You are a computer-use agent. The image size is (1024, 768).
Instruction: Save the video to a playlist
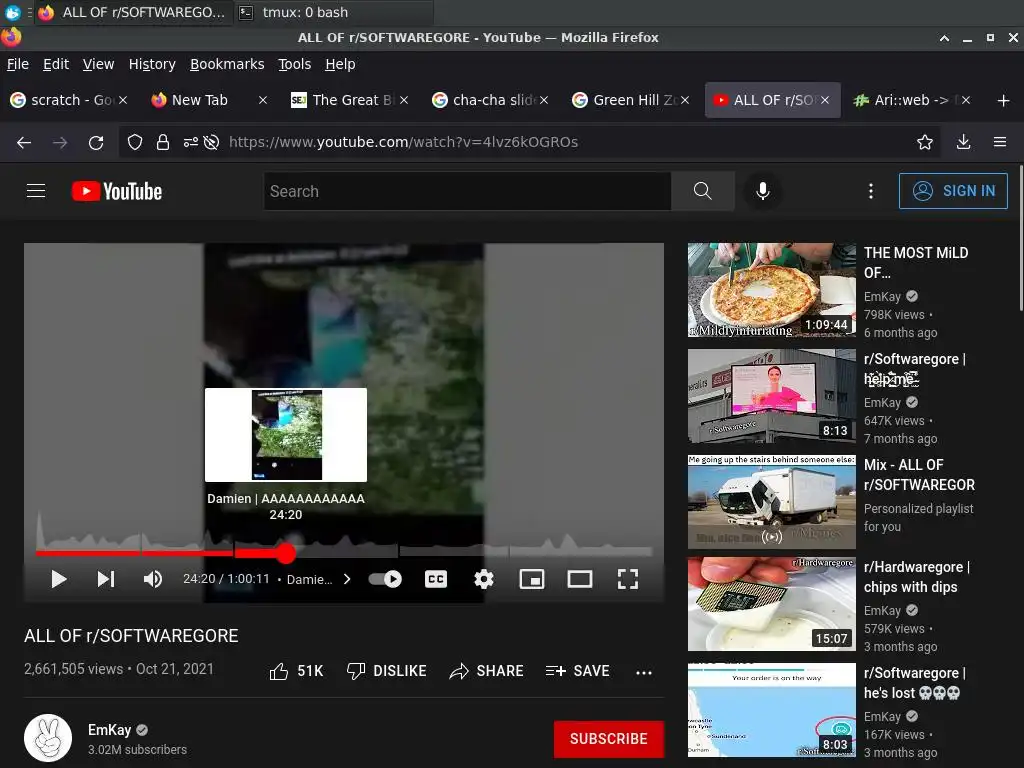point(577,671)
